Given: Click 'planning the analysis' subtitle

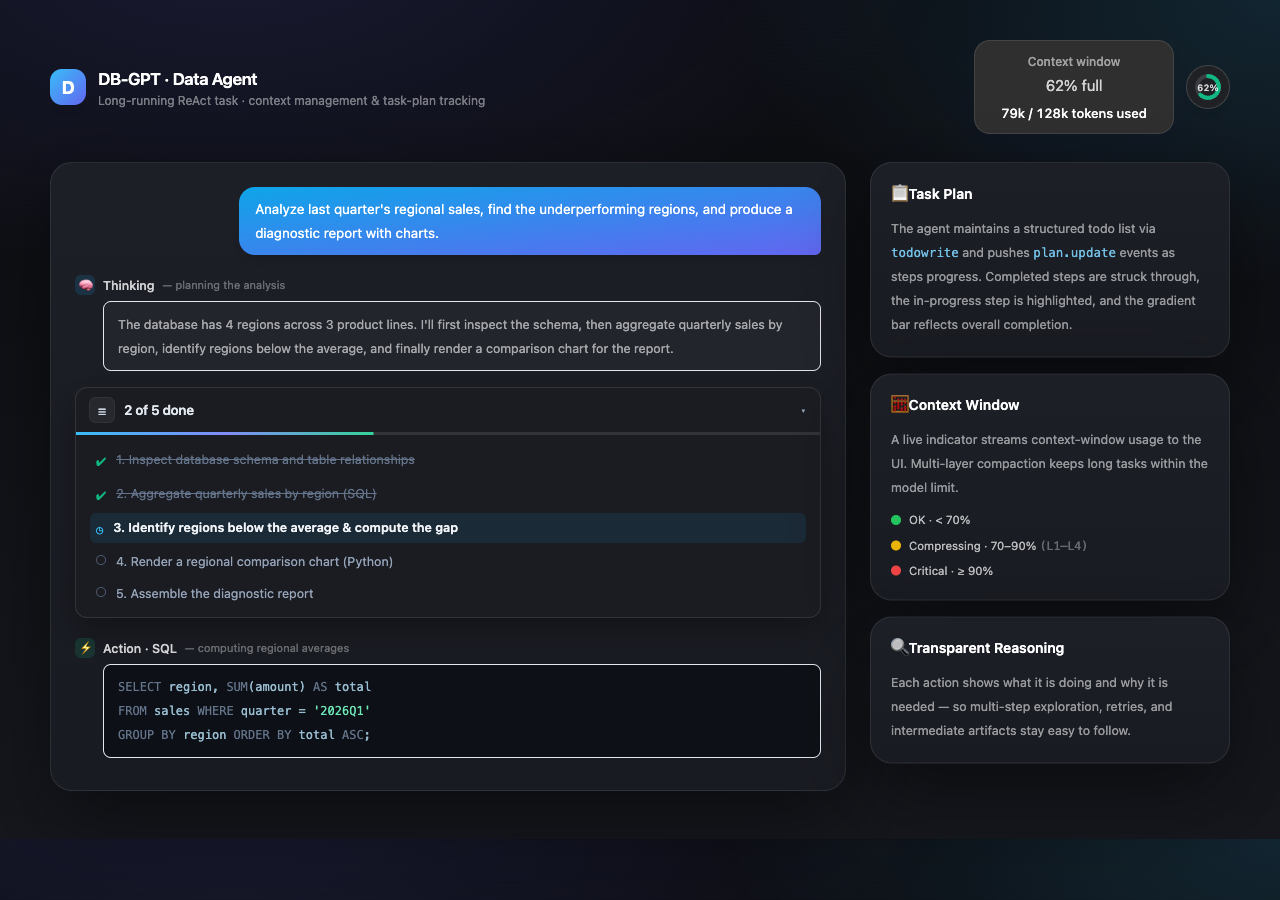Looking at the screenshot, I should tap(230, 285).
